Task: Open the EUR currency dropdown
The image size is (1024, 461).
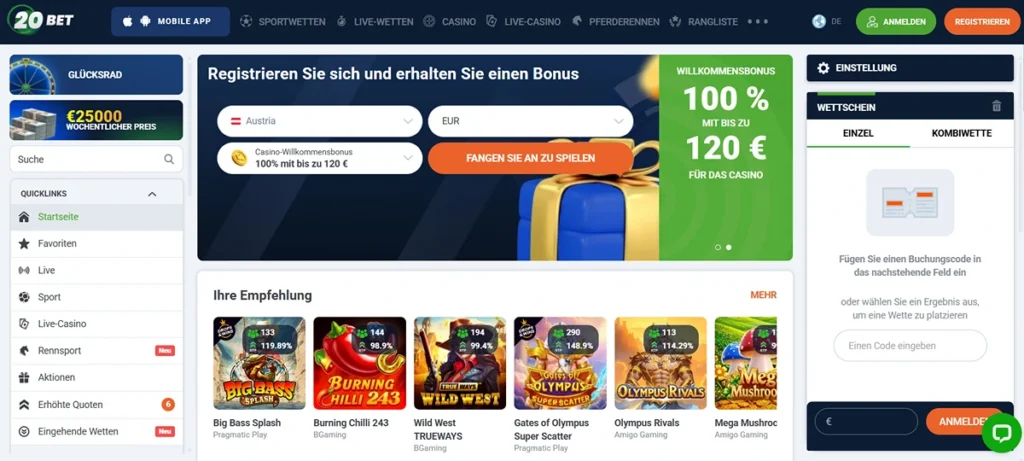Action: coord(530,121)
